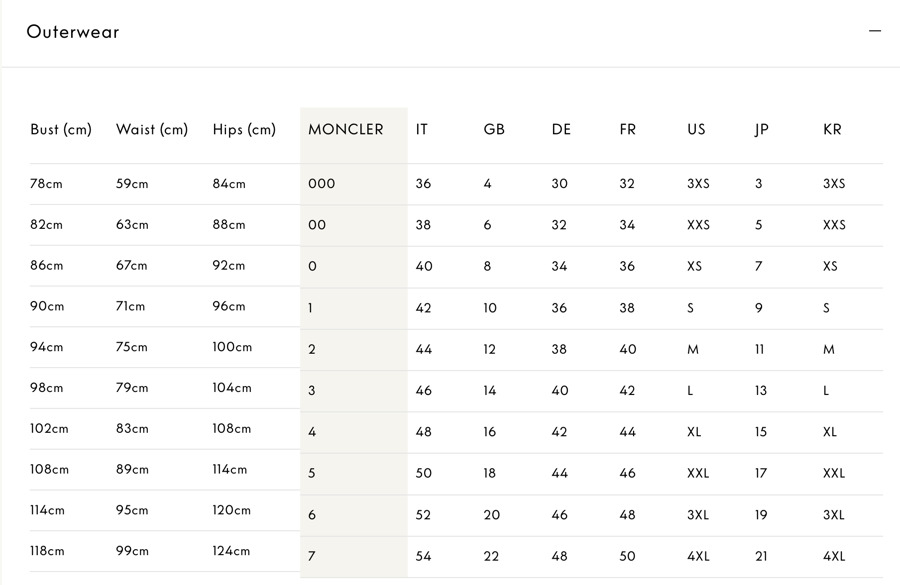Click the IT 44 size cell
The width and height of the screenshot is (900, 585).
[x=424, y=349]
